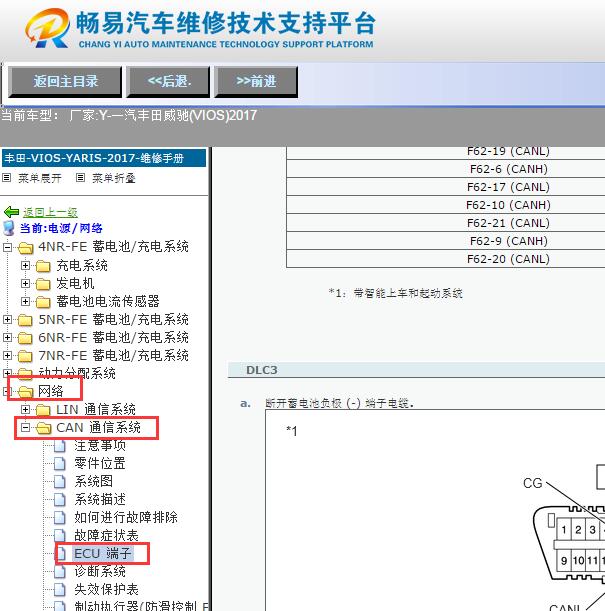Click the CAN 通信系统 folder icon
This screenshot has width=605, height=611.
44,428
